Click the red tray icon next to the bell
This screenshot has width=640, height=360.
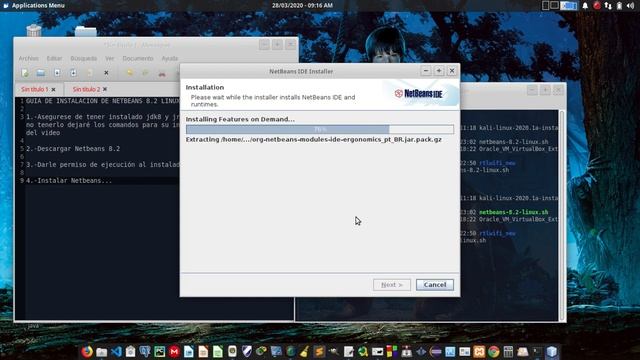tap(597, 5)
